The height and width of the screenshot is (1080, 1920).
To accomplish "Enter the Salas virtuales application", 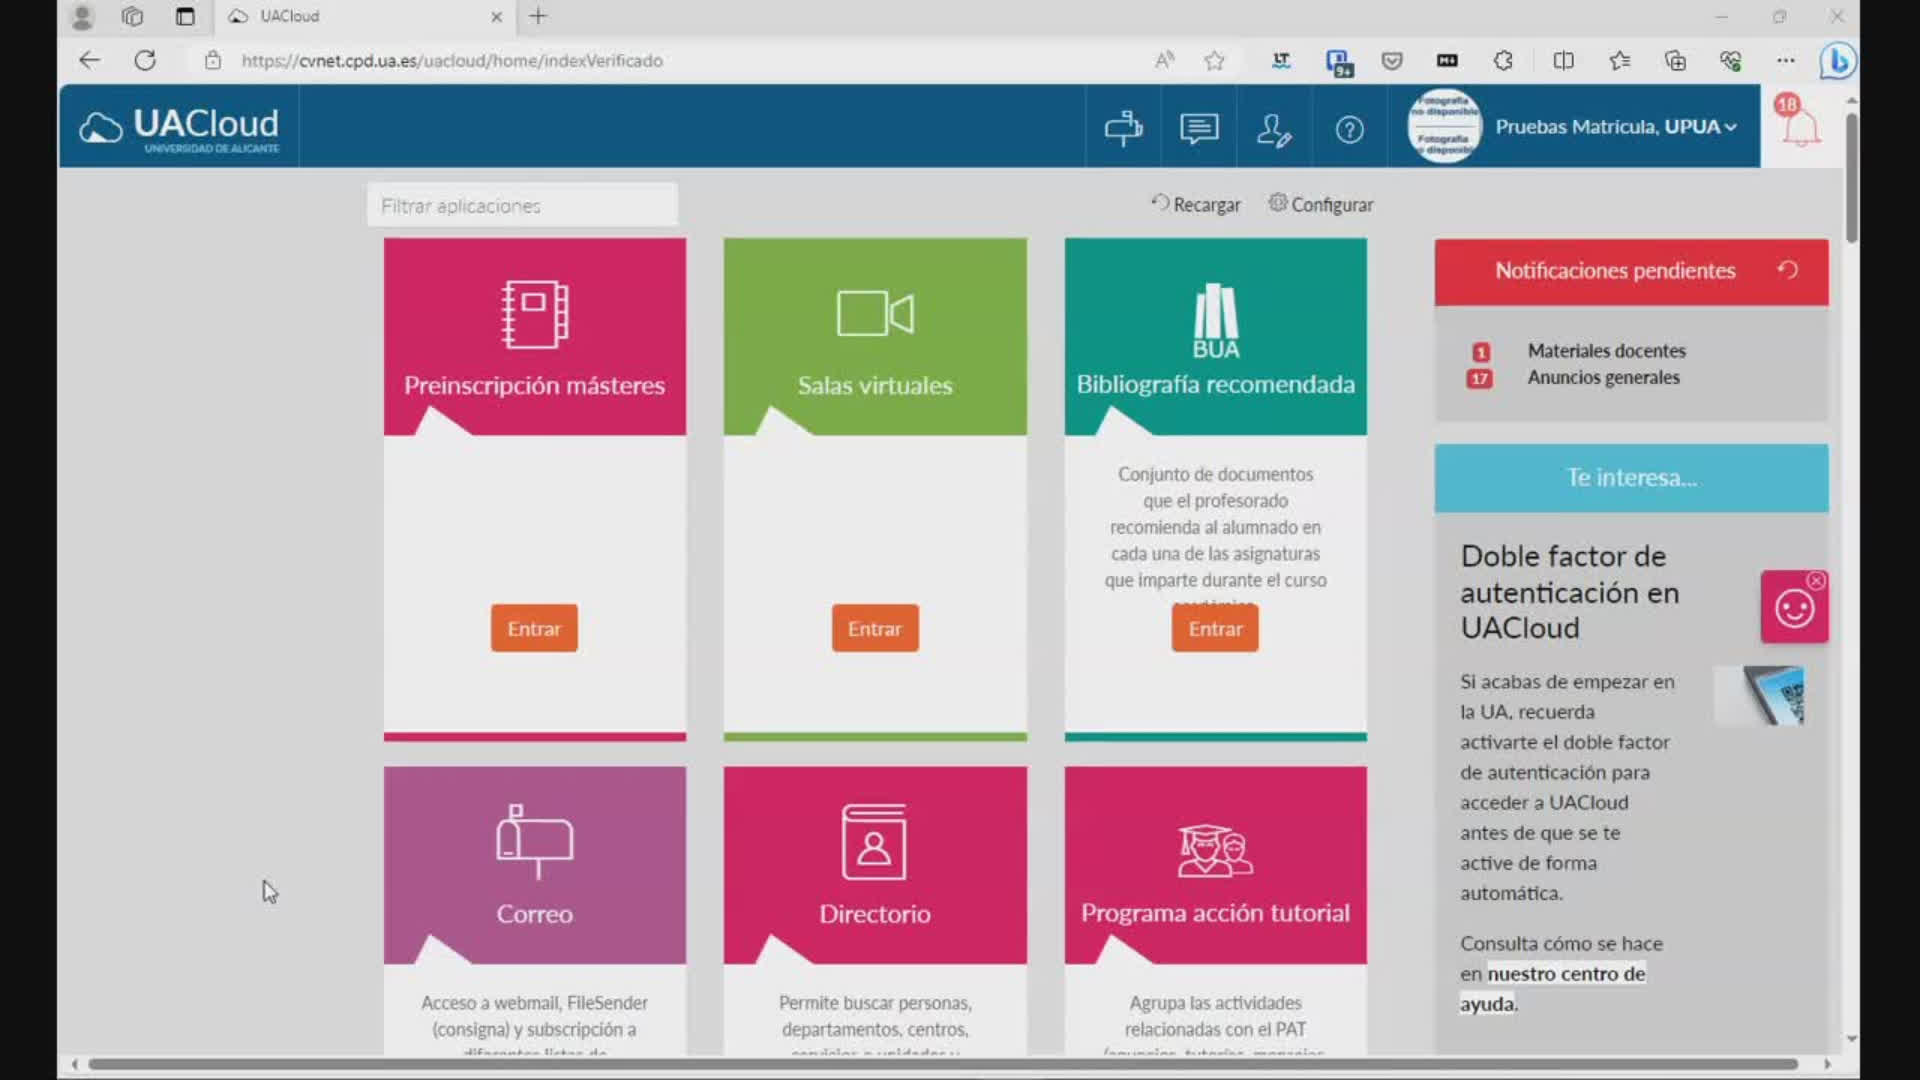I will pyautogui.click(x=875, y=628).
